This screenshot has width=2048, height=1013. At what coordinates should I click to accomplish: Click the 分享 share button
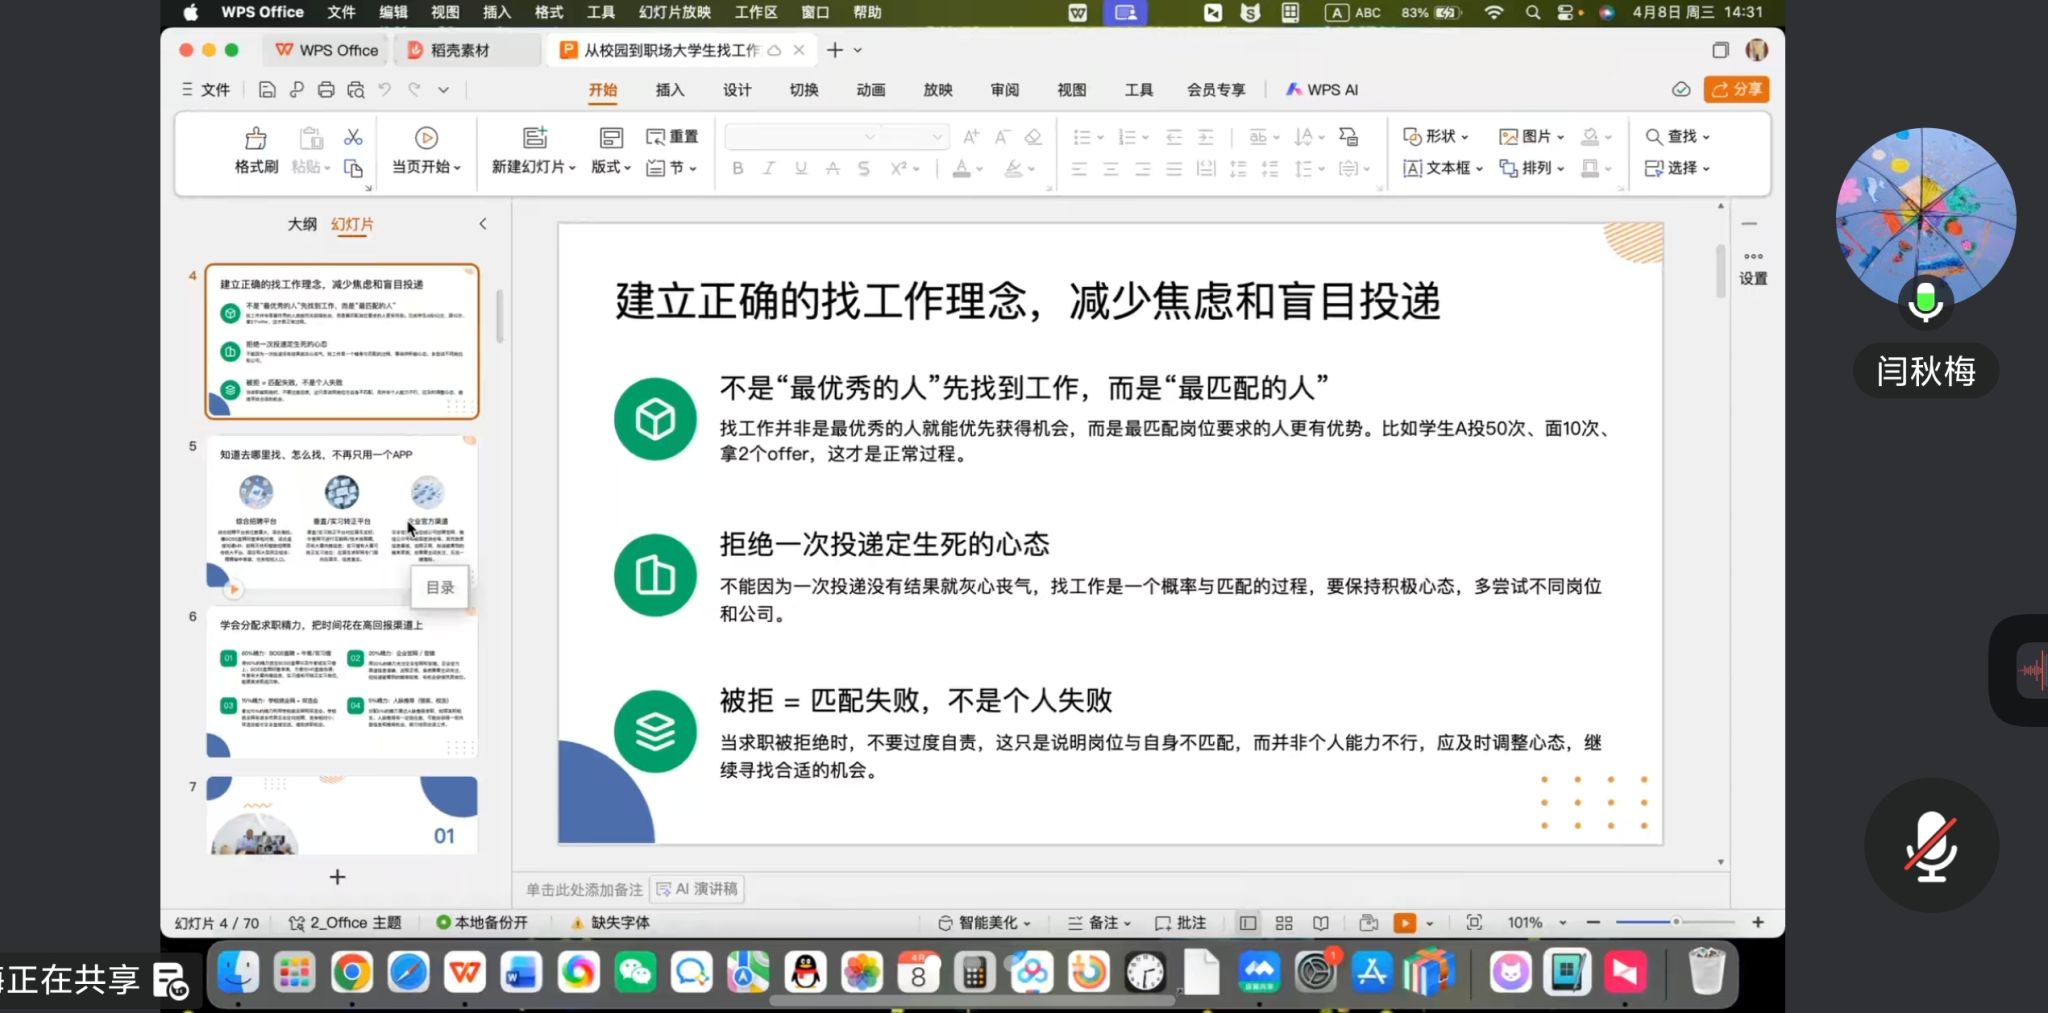point(1736,90)
